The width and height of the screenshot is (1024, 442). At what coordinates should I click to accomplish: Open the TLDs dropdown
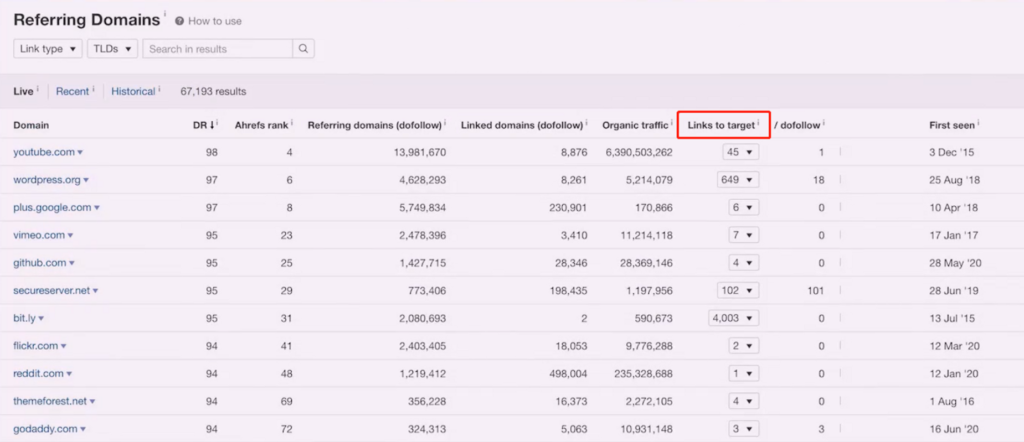coord(112,49)
